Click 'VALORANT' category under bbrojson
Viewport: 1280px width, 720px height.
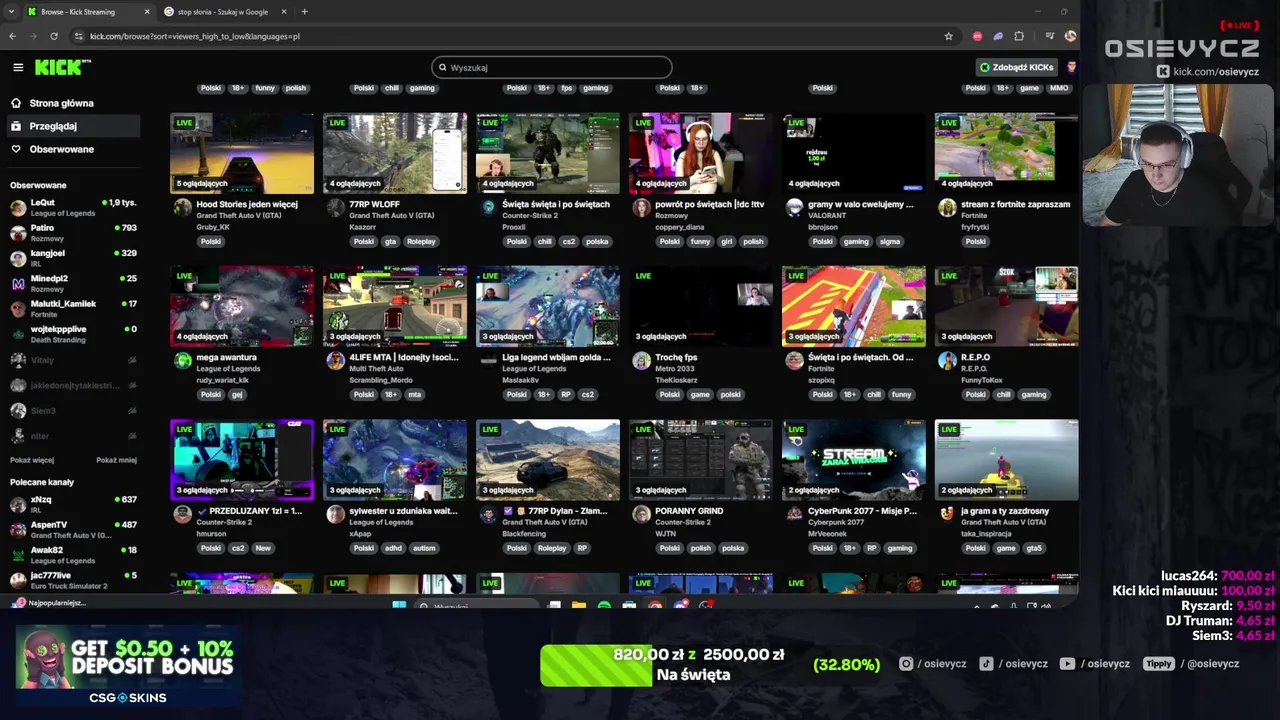pyautogui.click(x=825, y=215)
